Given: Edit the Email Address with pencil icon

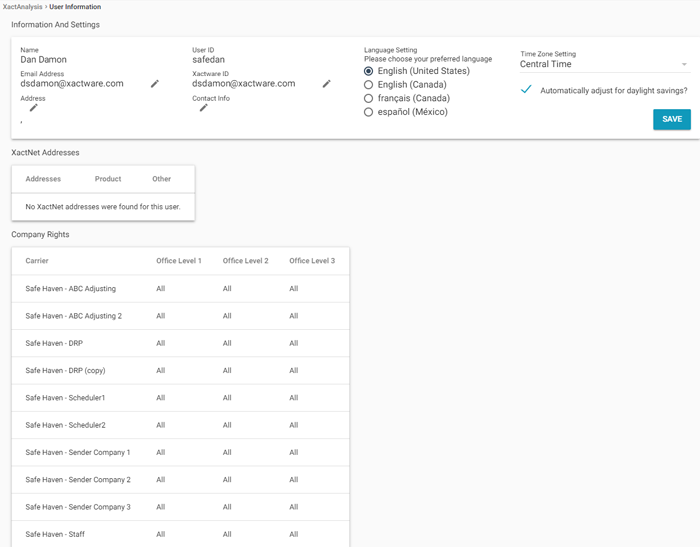Looking at the screenshot, I should click(x=155, y=84).
